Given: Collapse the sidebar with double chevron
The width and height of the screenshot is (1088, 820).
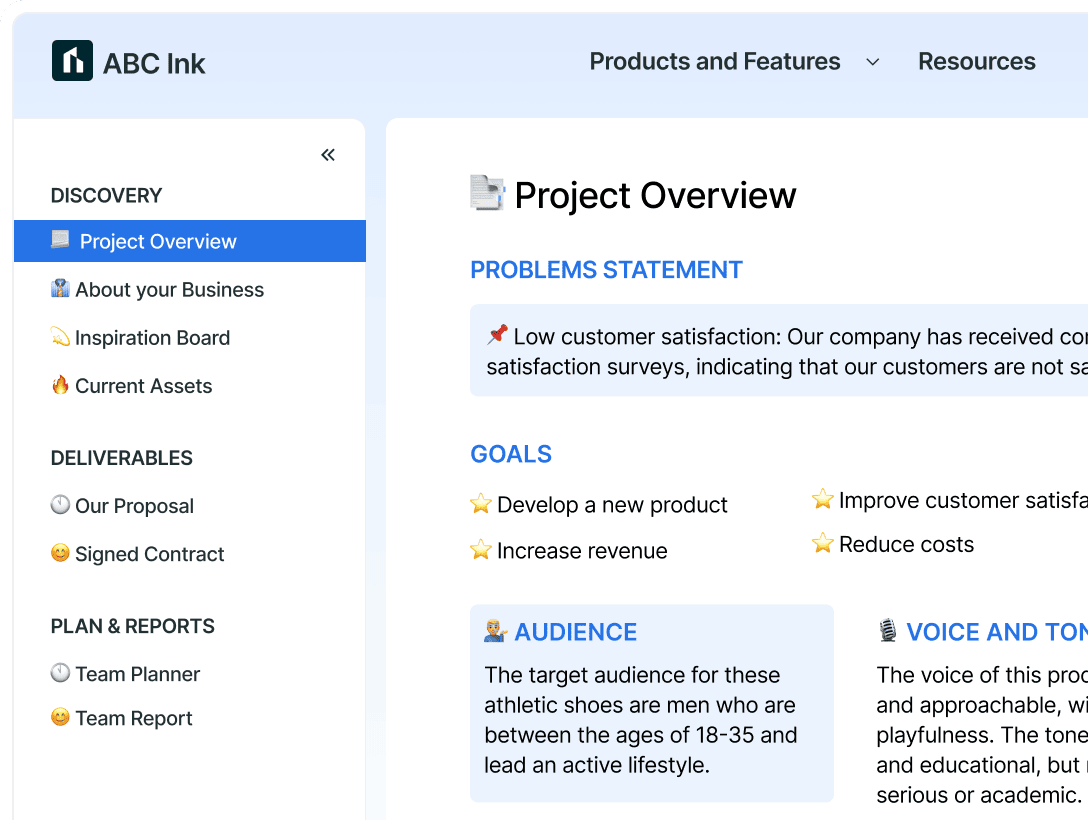Looking at the screenshot, I should point(328,155).
